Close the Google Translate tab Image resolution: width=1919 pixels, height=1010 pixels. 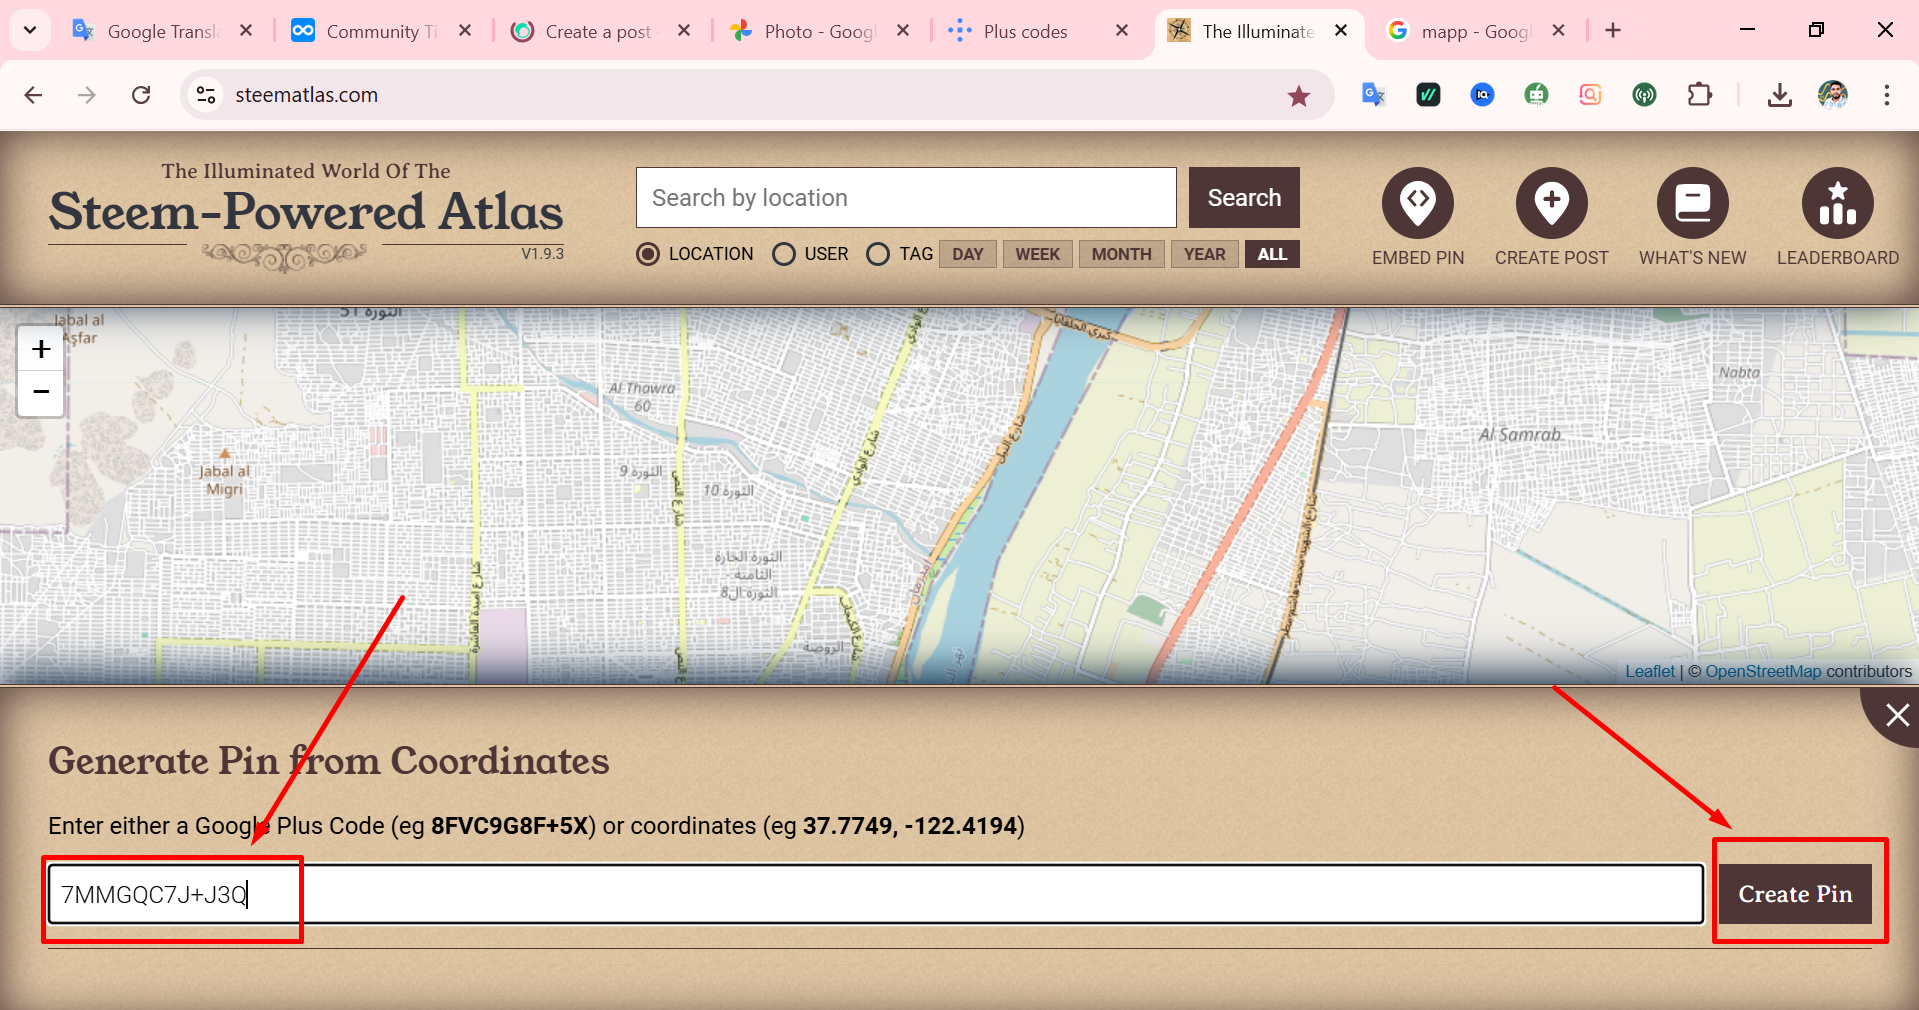(246, 31)
